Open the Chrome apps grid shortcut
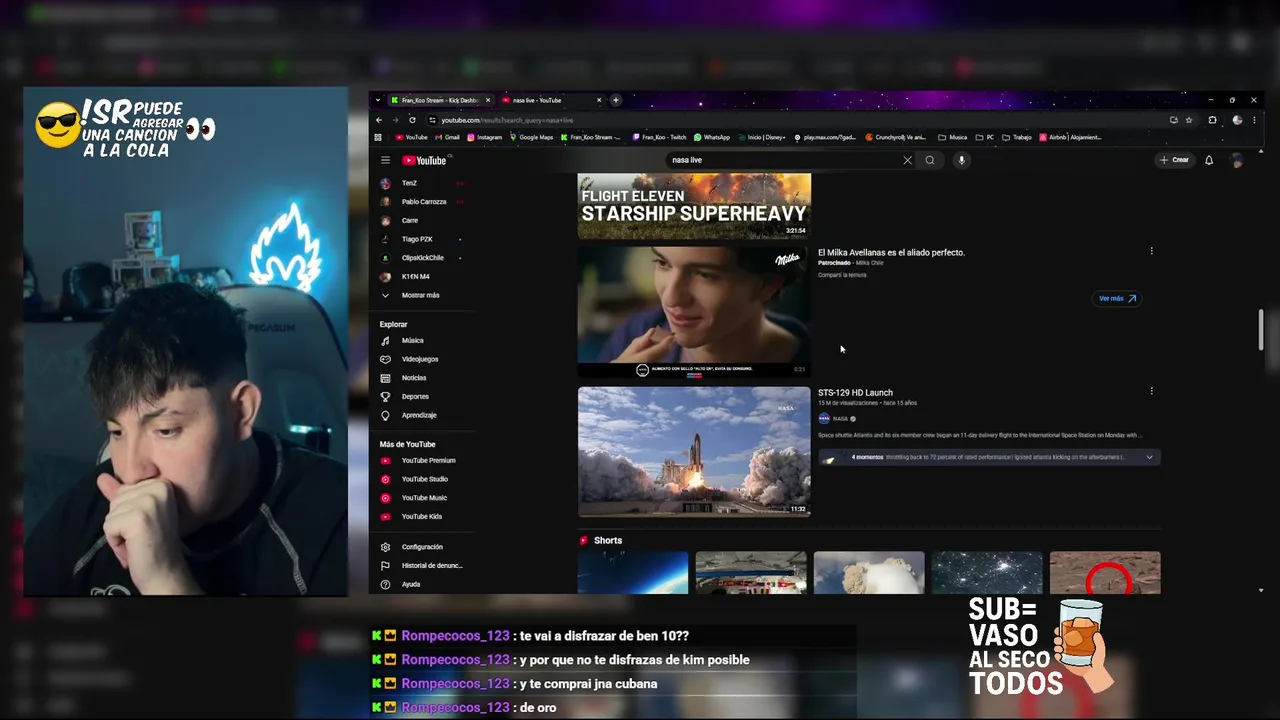The height and width of the screenshot is (720, 1280). [378, 137]
